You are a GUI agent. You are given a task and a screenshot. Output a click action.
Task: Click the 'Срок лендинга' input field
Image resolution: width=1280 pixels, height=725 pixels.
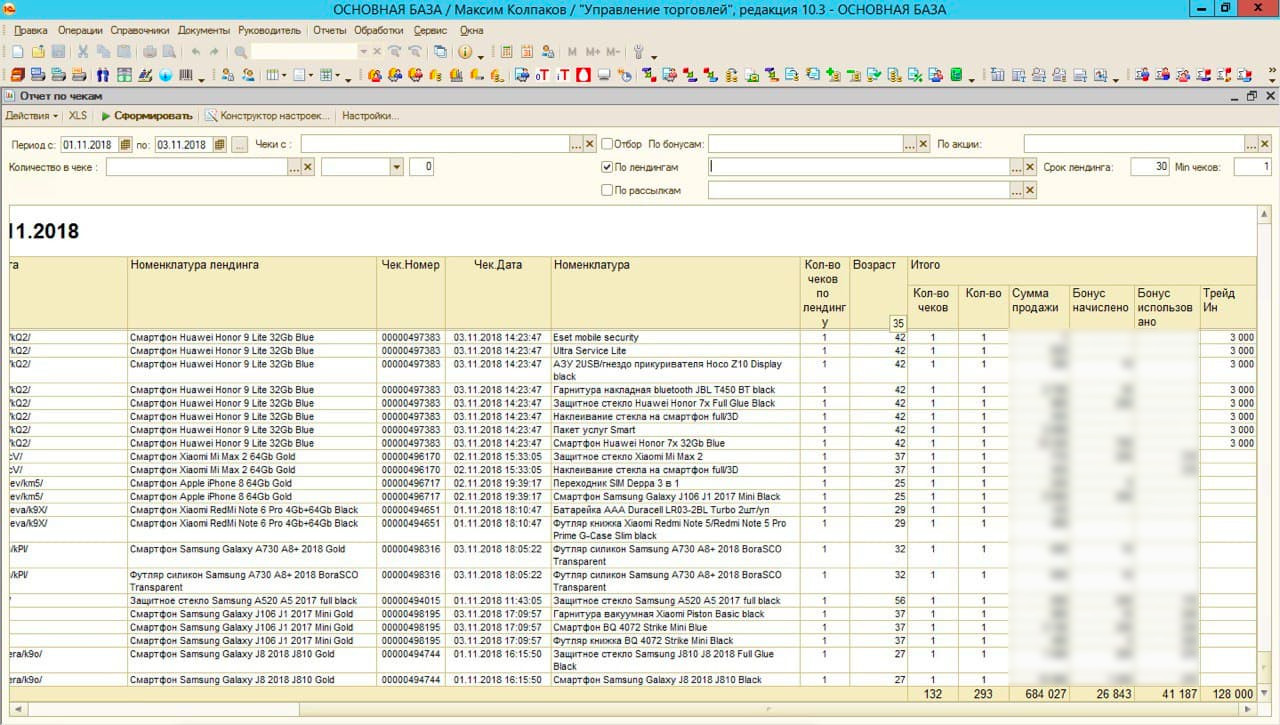pyautogui.click(x=1149, y=167)
